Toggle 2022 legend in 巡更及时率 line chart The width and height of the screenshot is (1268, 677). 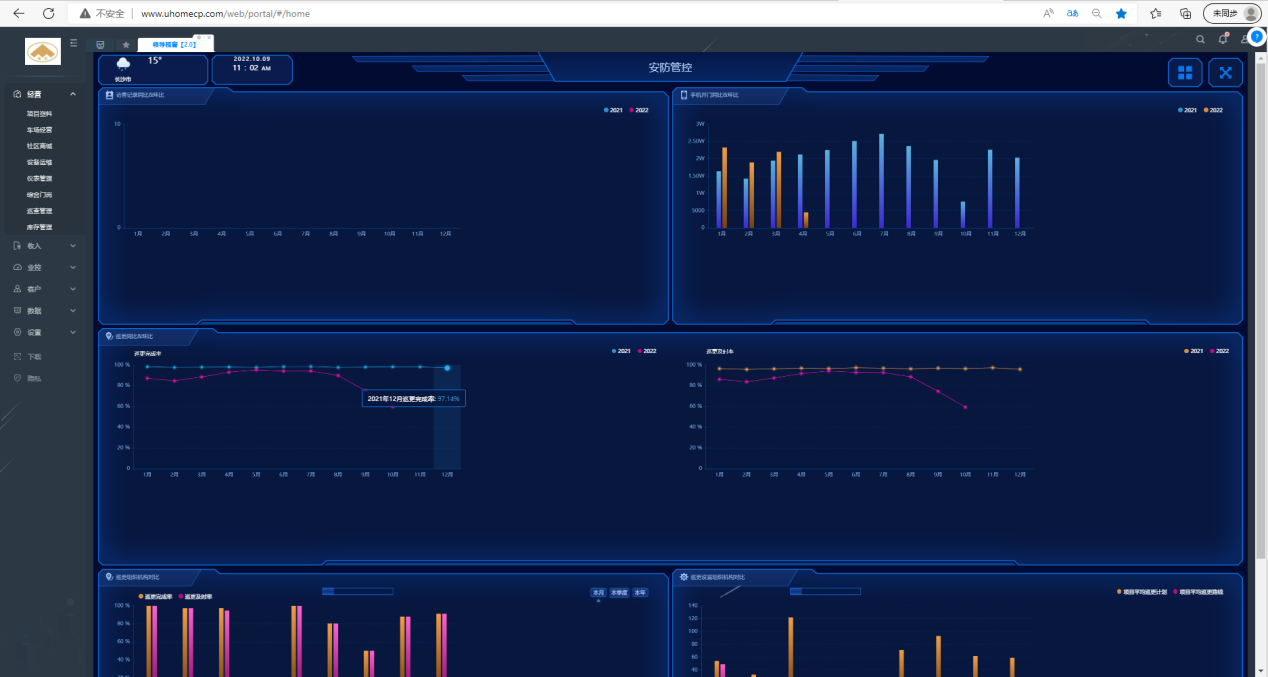(x=1219, y=351)
